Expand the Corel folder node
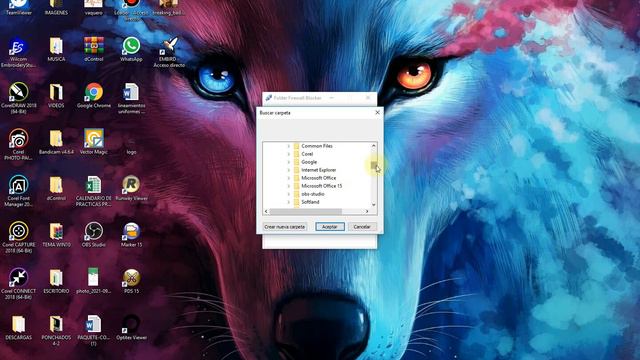 click(x=289, y=154)
